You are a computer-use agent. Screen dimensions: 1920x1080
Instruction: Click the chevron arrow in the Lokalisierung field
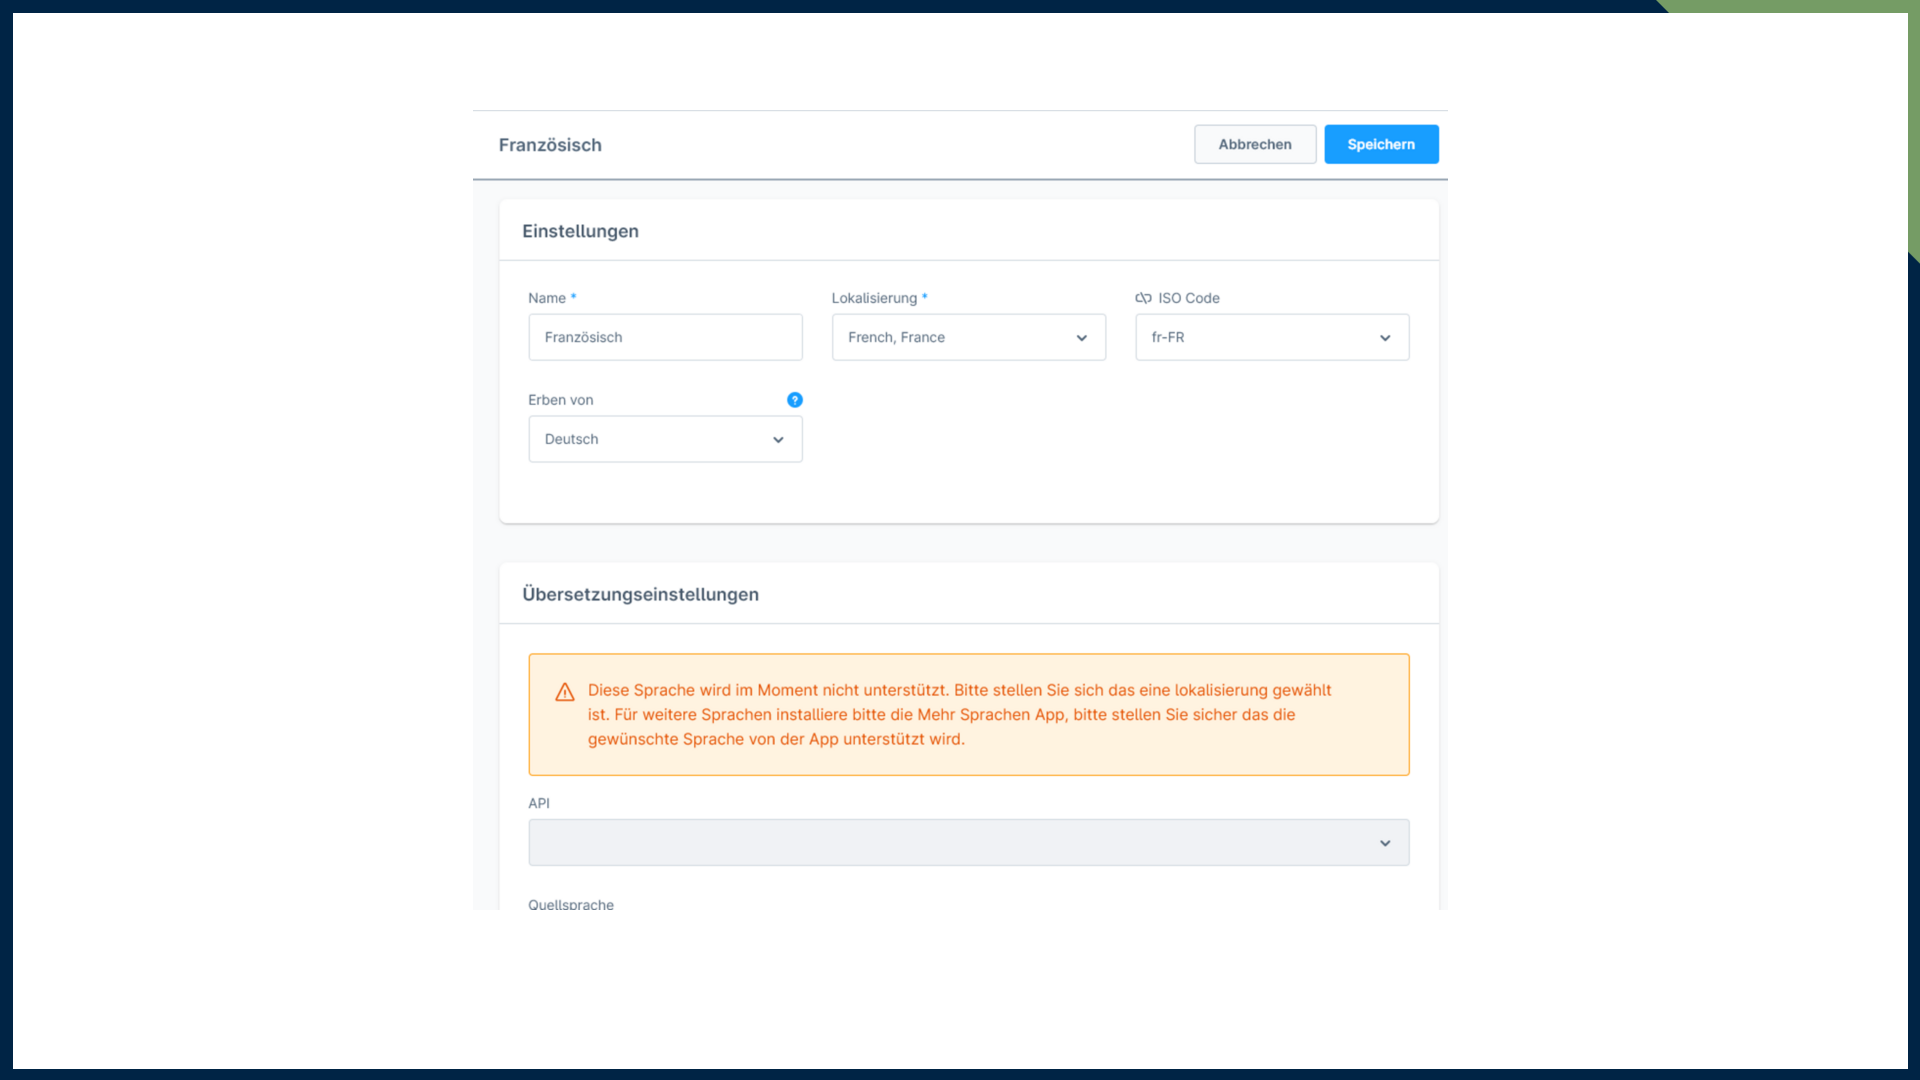point(1081,338)
